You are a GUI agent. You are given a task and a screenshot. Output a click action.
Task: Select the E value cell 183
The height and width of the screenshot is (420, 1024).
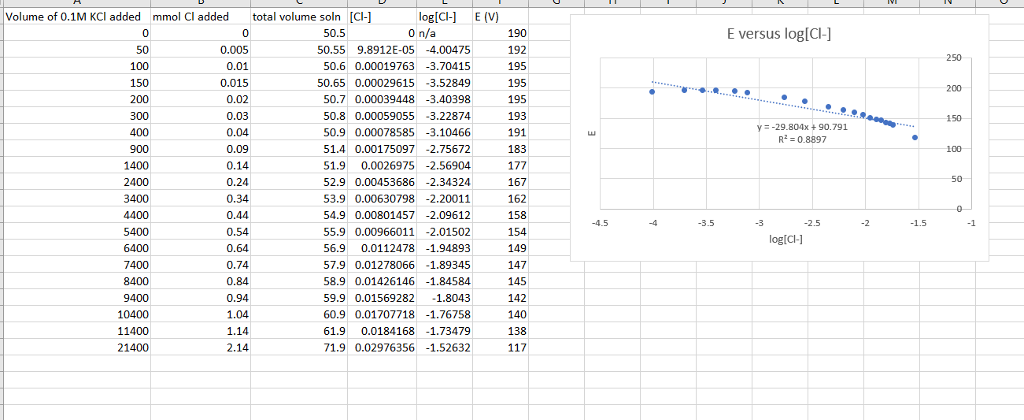[500, 149]
